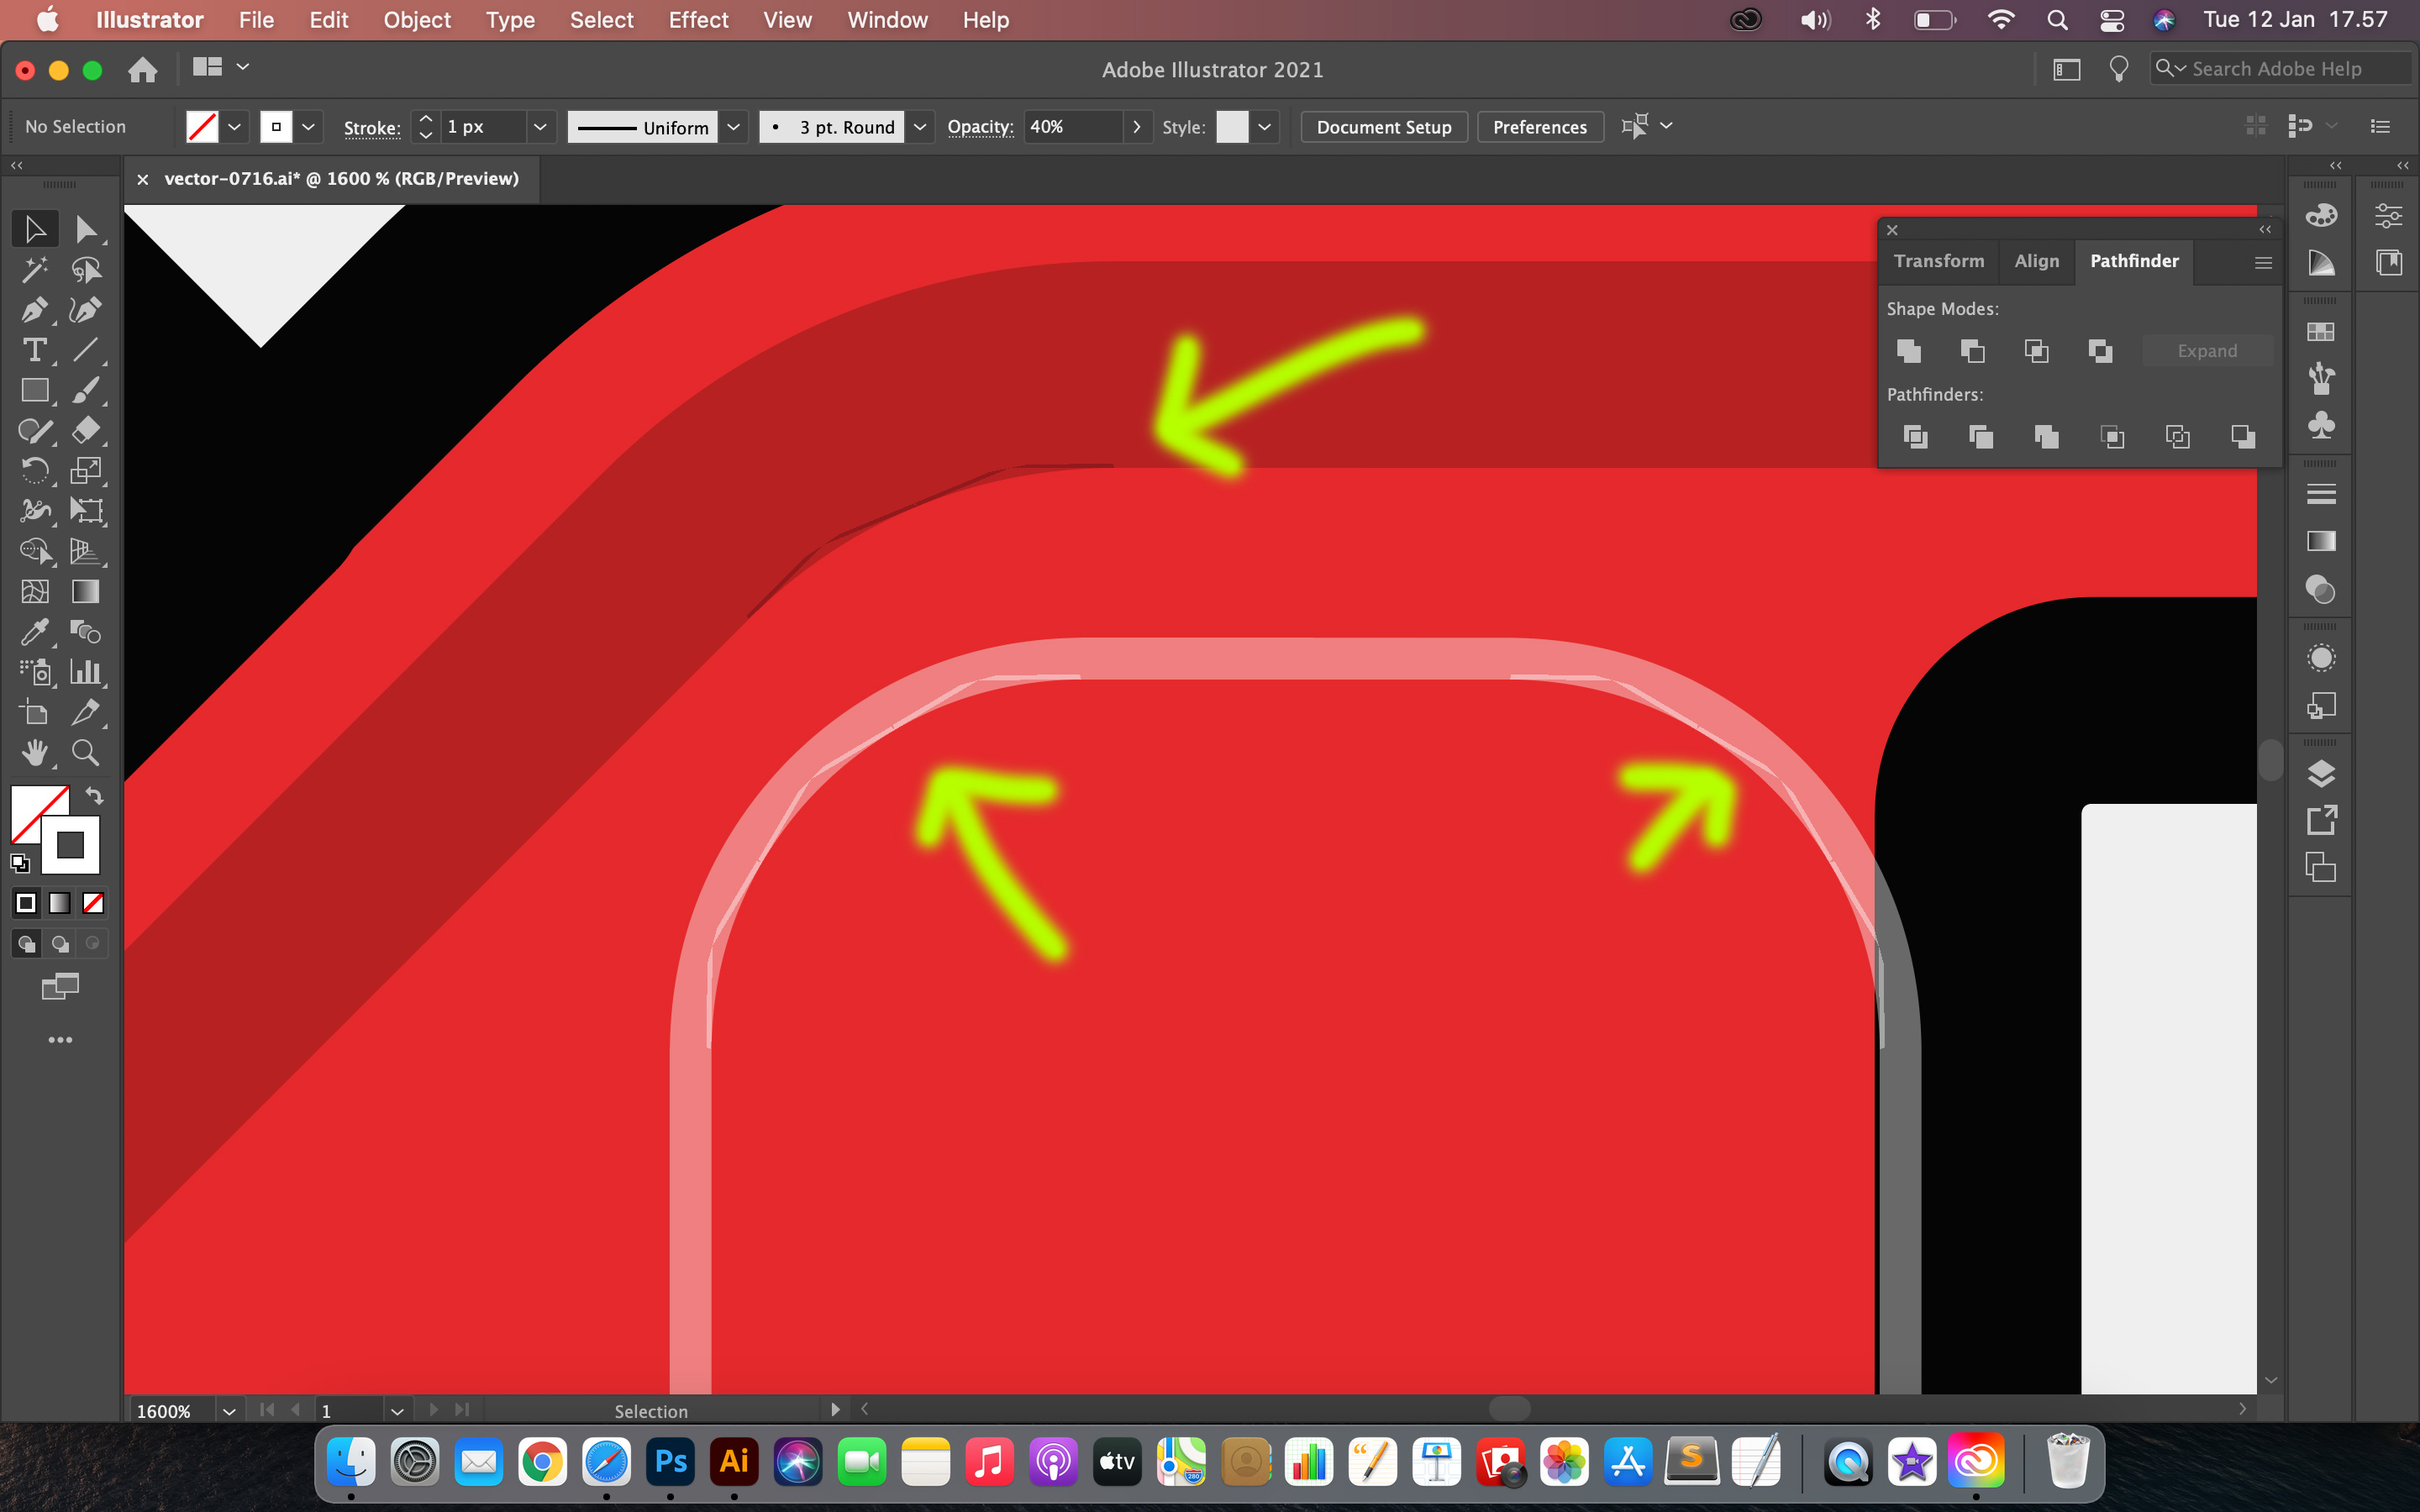The image size is (2420, 1512).
Task: Click the Pathfinder tab
Action: (x=2134, y=260)
